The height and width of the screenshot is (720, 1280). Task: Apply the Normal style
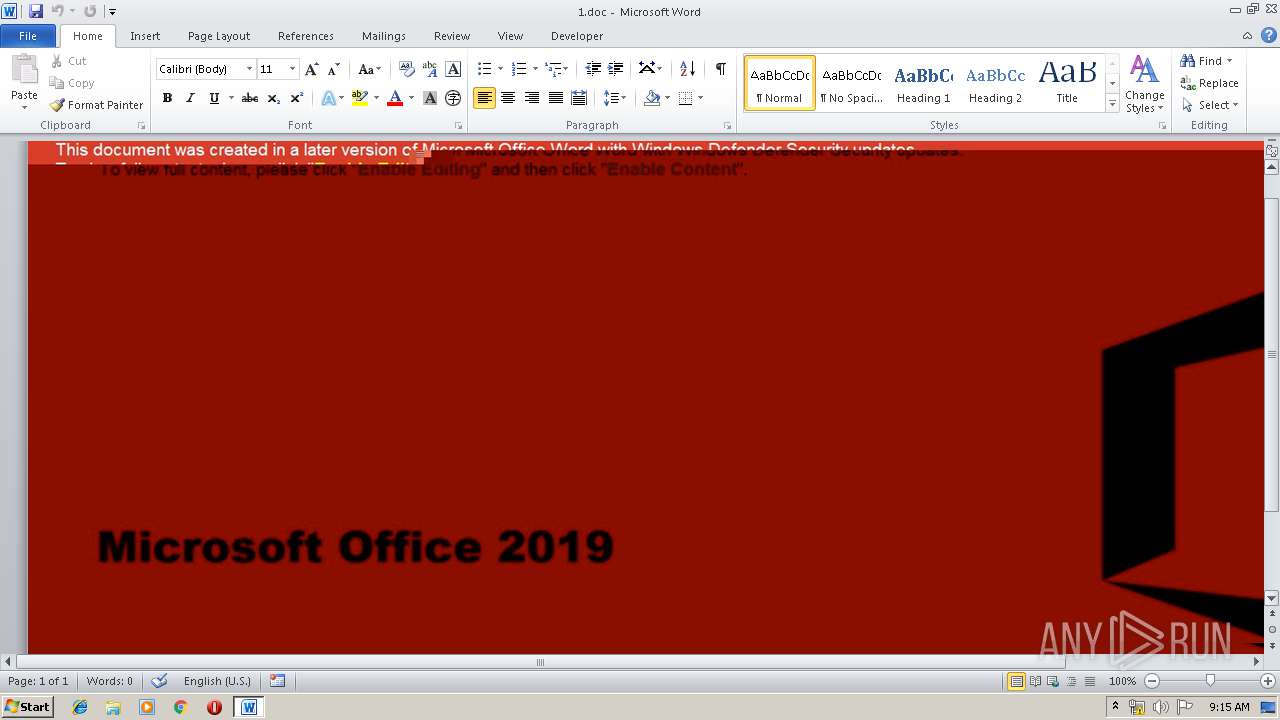coord(780,83)
